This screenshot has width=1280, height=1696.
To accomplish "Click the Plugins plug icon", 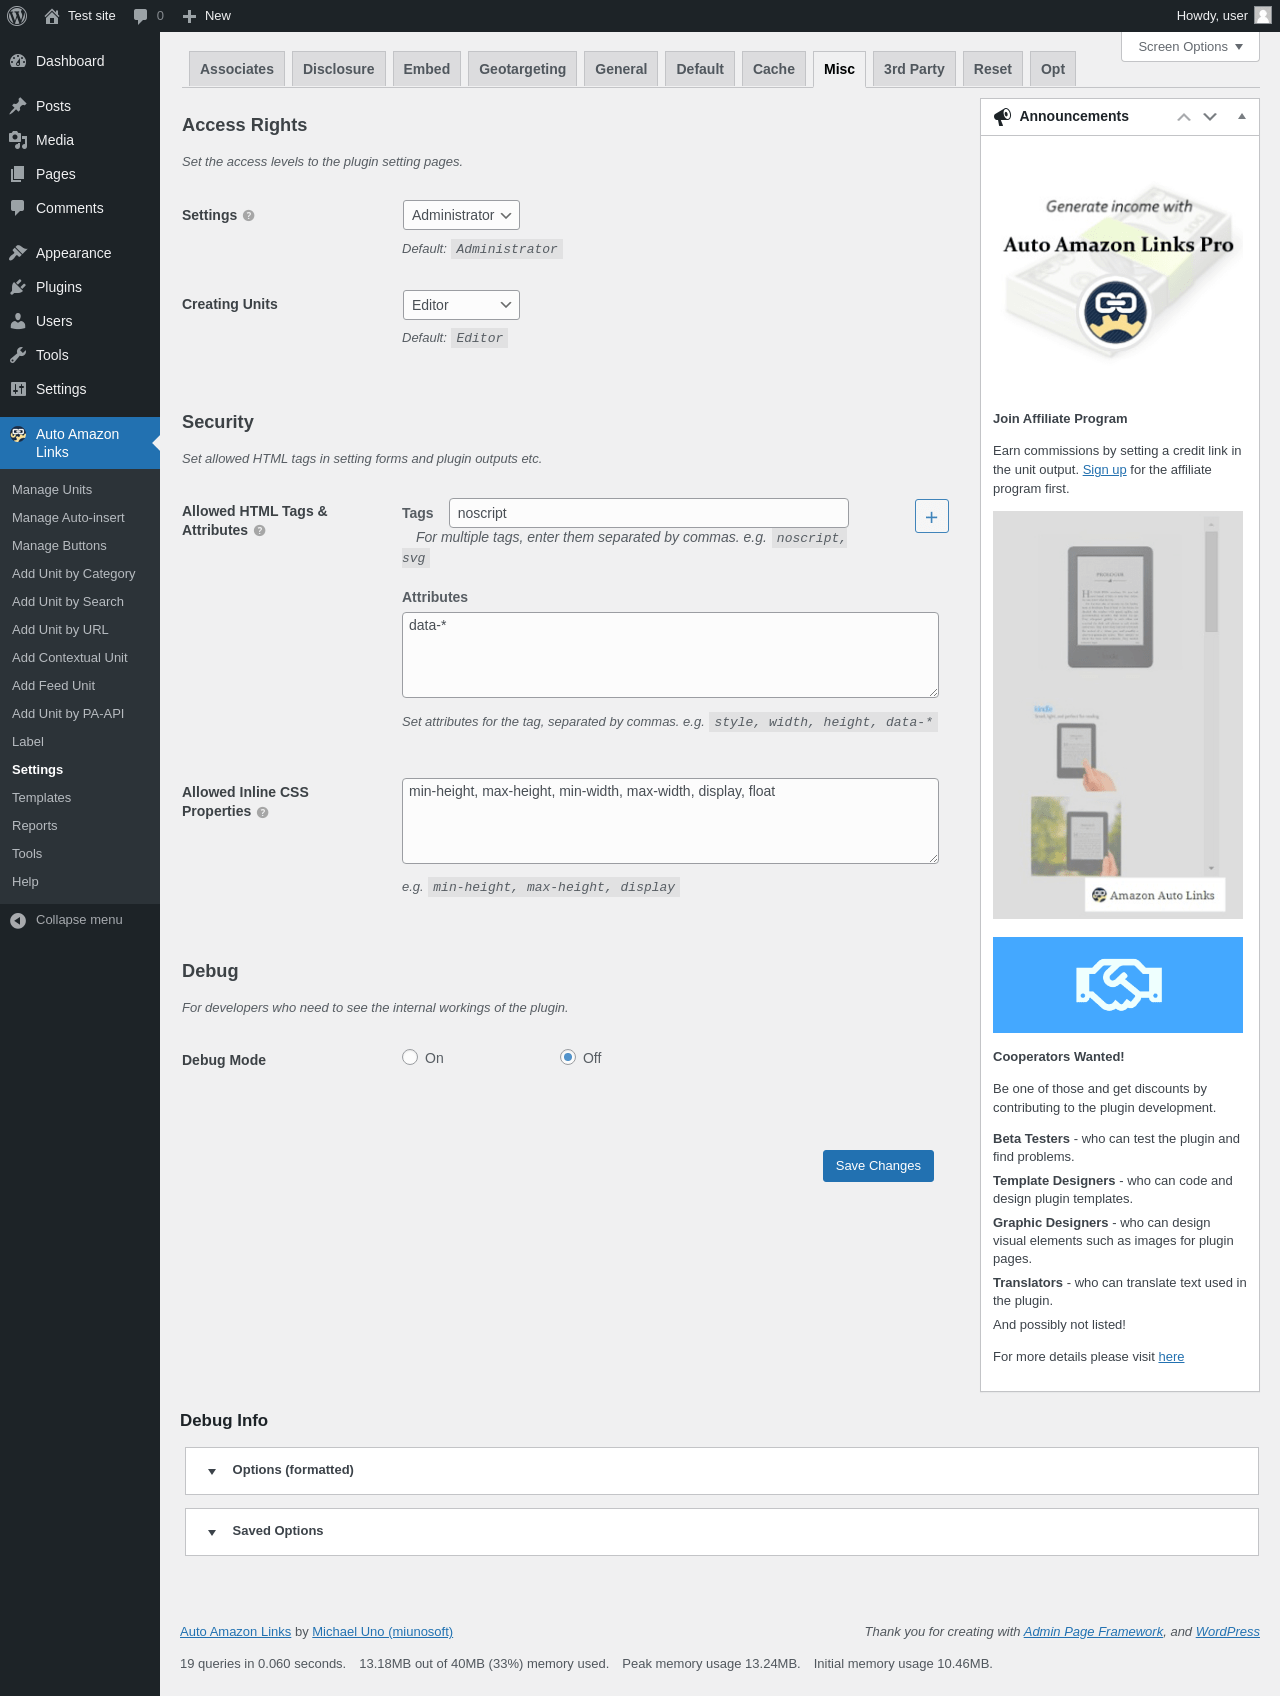I will point(18,287).
